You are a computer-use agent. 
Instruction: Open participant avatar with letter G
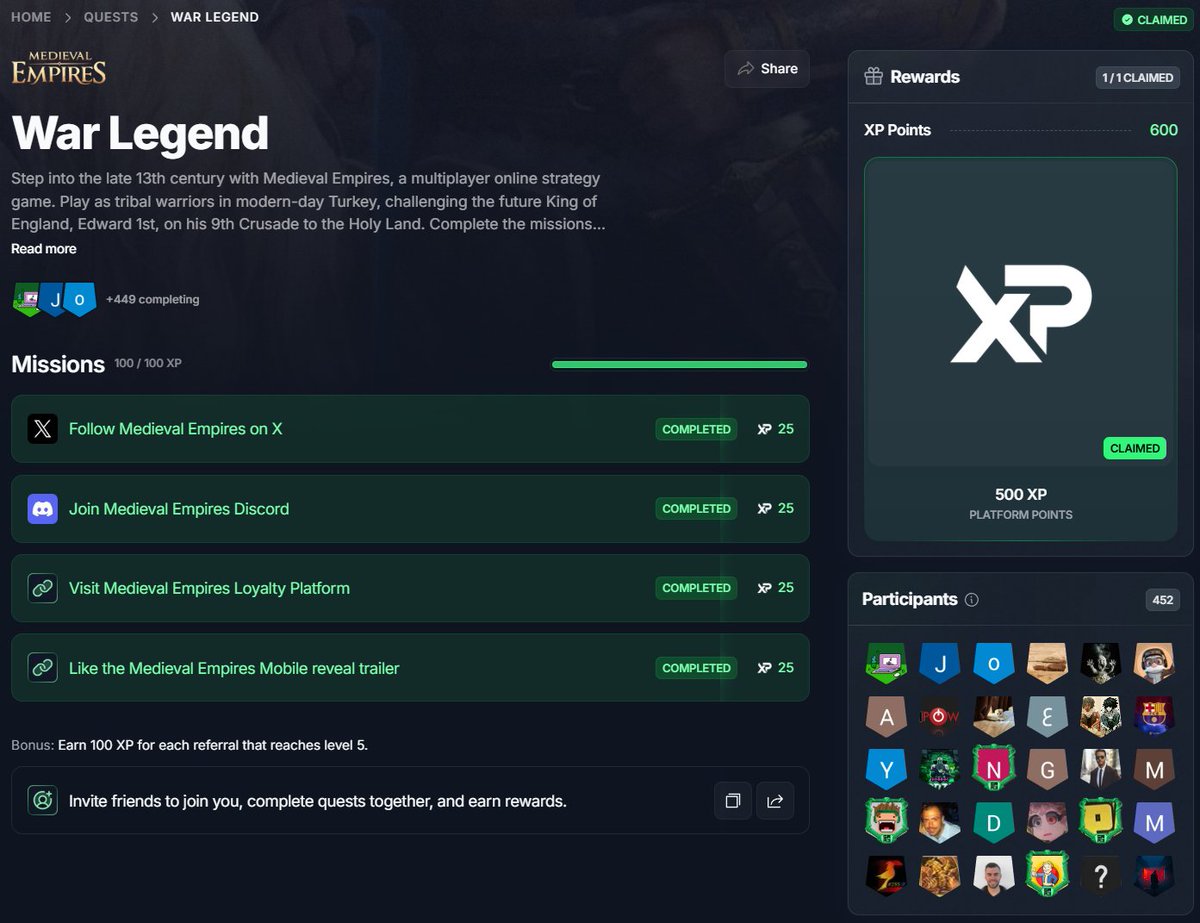tap(1047, 769)
